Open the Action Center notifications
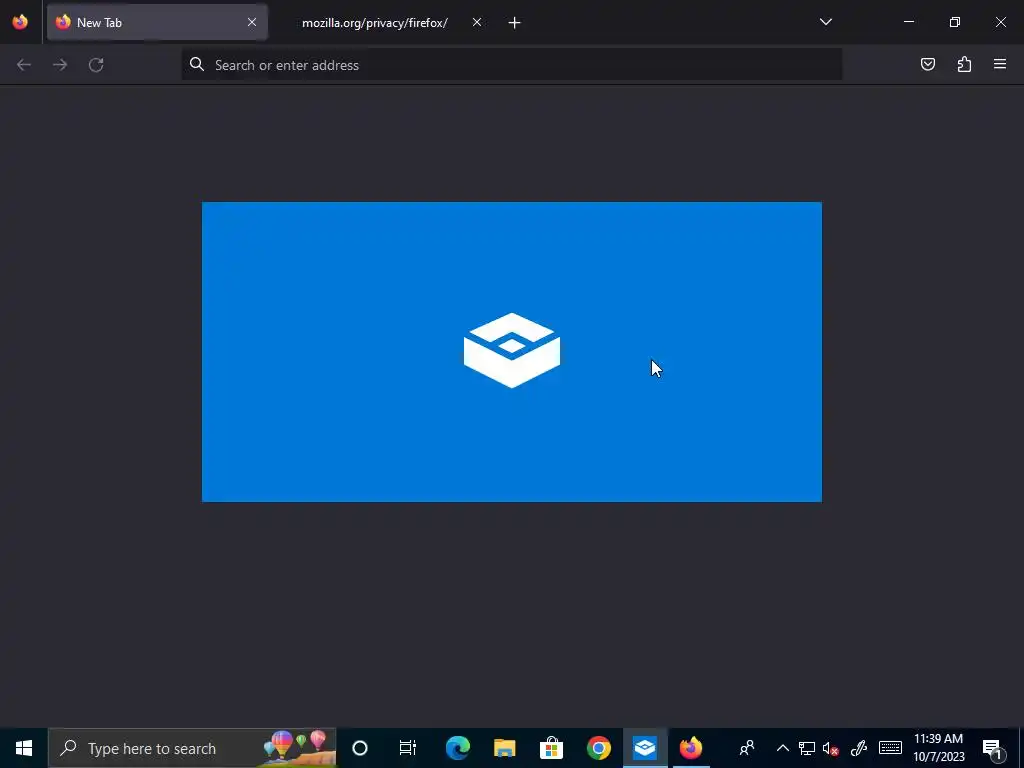Image resolution: width=1024 pixels, height=768 pixels. [992, 748]
